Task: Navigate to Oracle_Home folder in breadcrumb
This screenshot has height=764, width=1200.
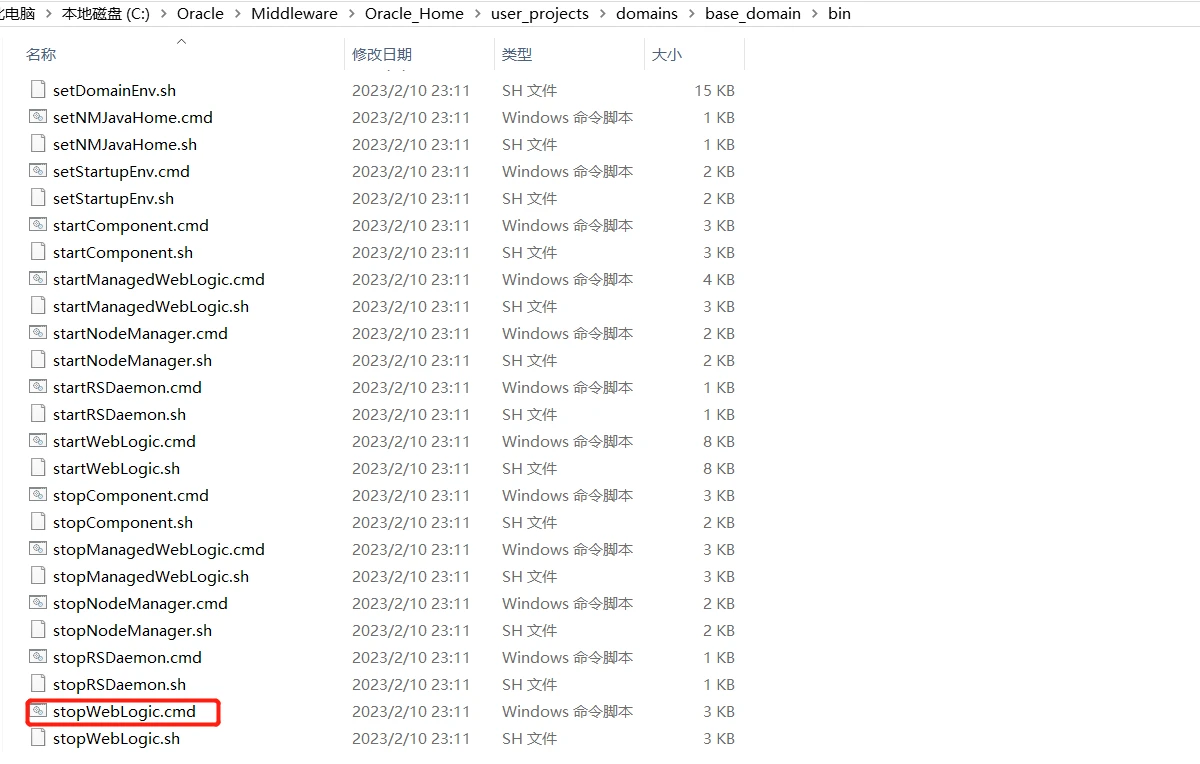Action: click(x=414, y=14)
